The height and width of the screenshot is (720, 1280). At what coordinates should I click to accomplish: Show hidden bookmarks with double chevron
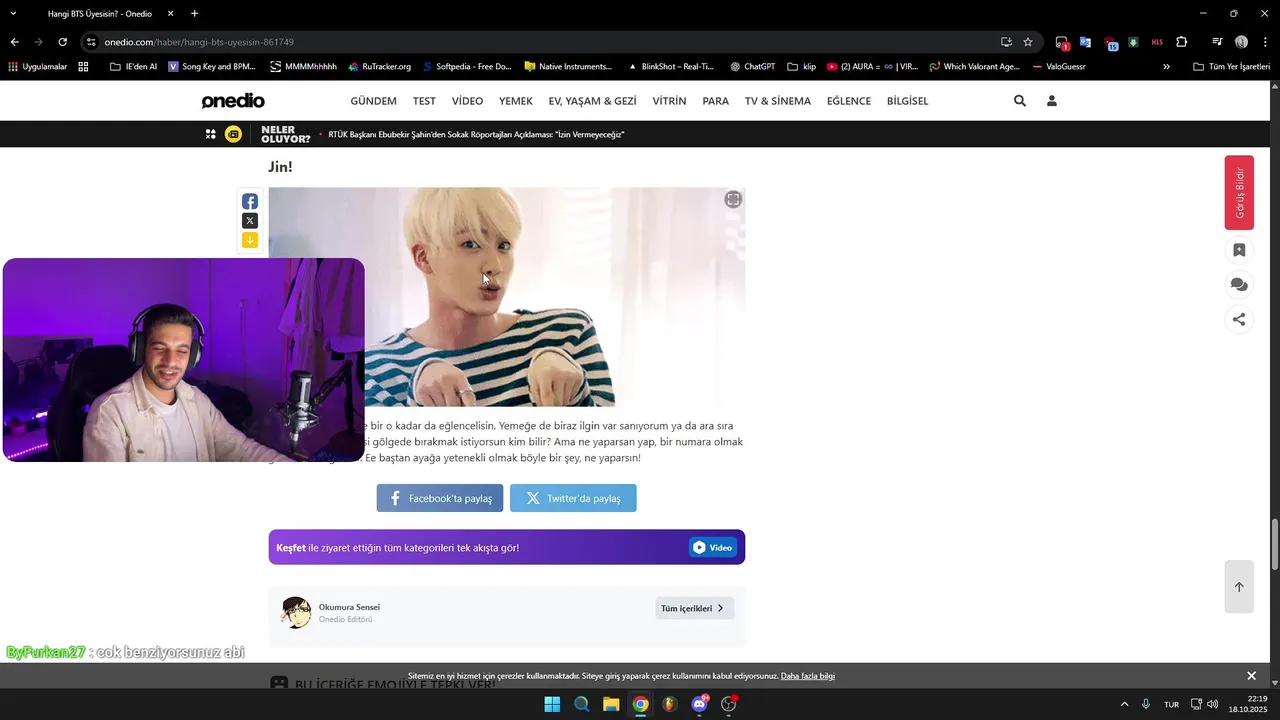coord(1166,67)
